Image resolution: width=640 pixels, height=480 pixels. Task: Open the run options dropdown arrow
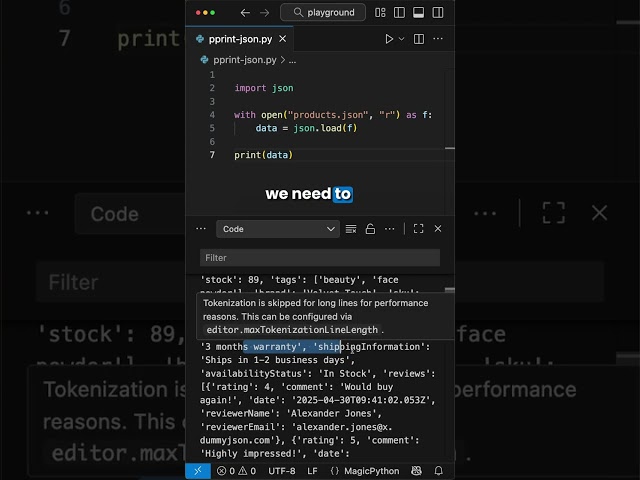[402, 39]
